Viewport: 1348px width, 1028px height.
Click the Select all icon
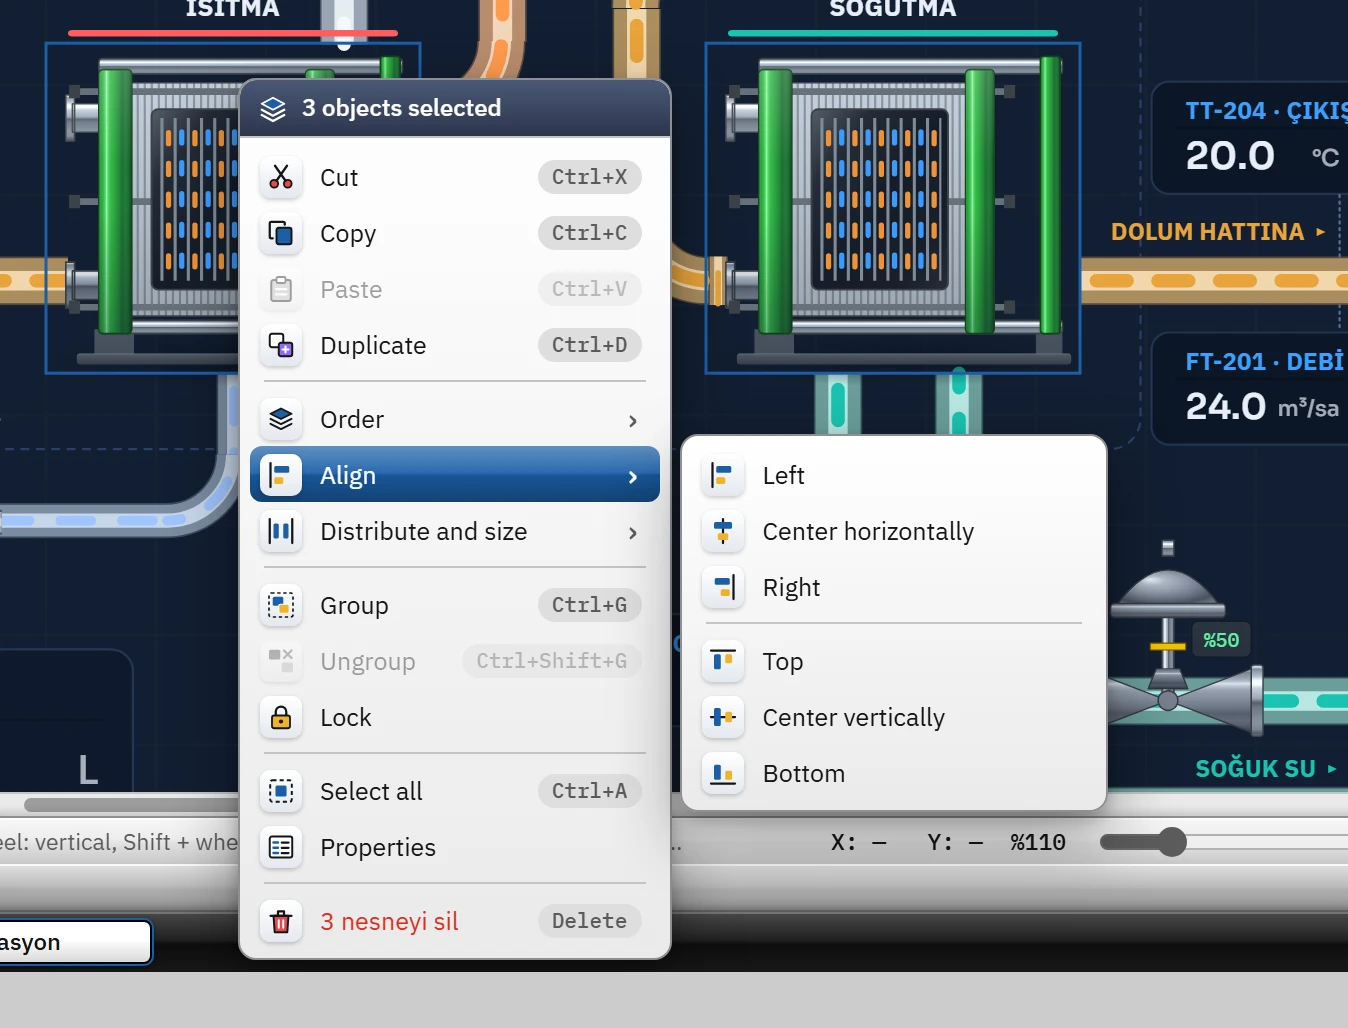pos(281,791)
